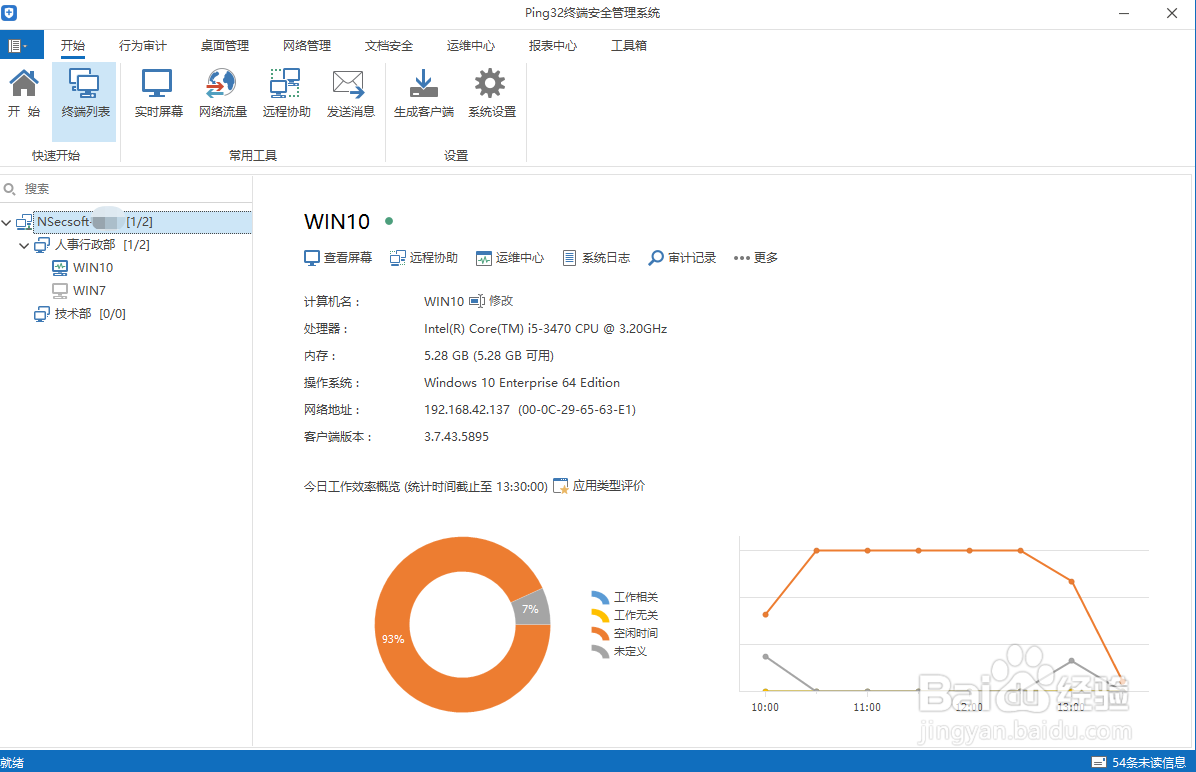Minimize the Ping32 window
Viewport: 1196px width, 772px height.
(1124, 14)
